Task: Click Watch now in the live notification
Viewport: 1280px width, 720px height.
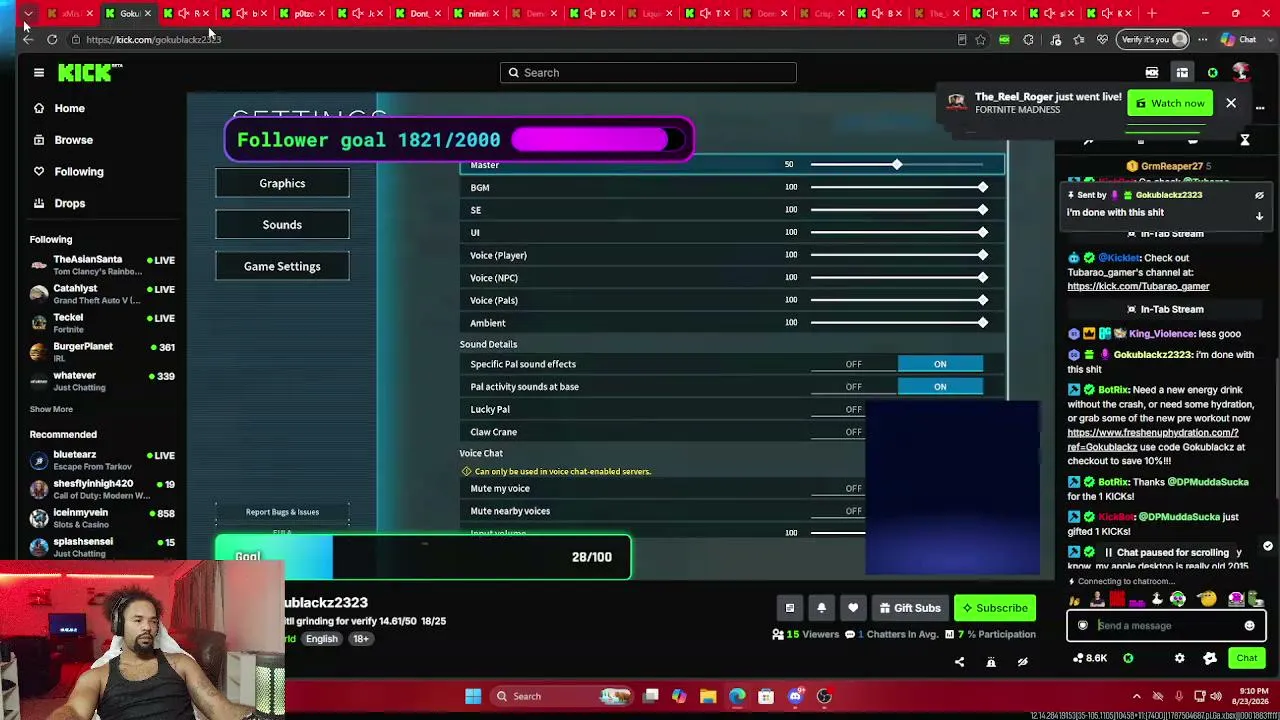Action: click(1170, 103)
